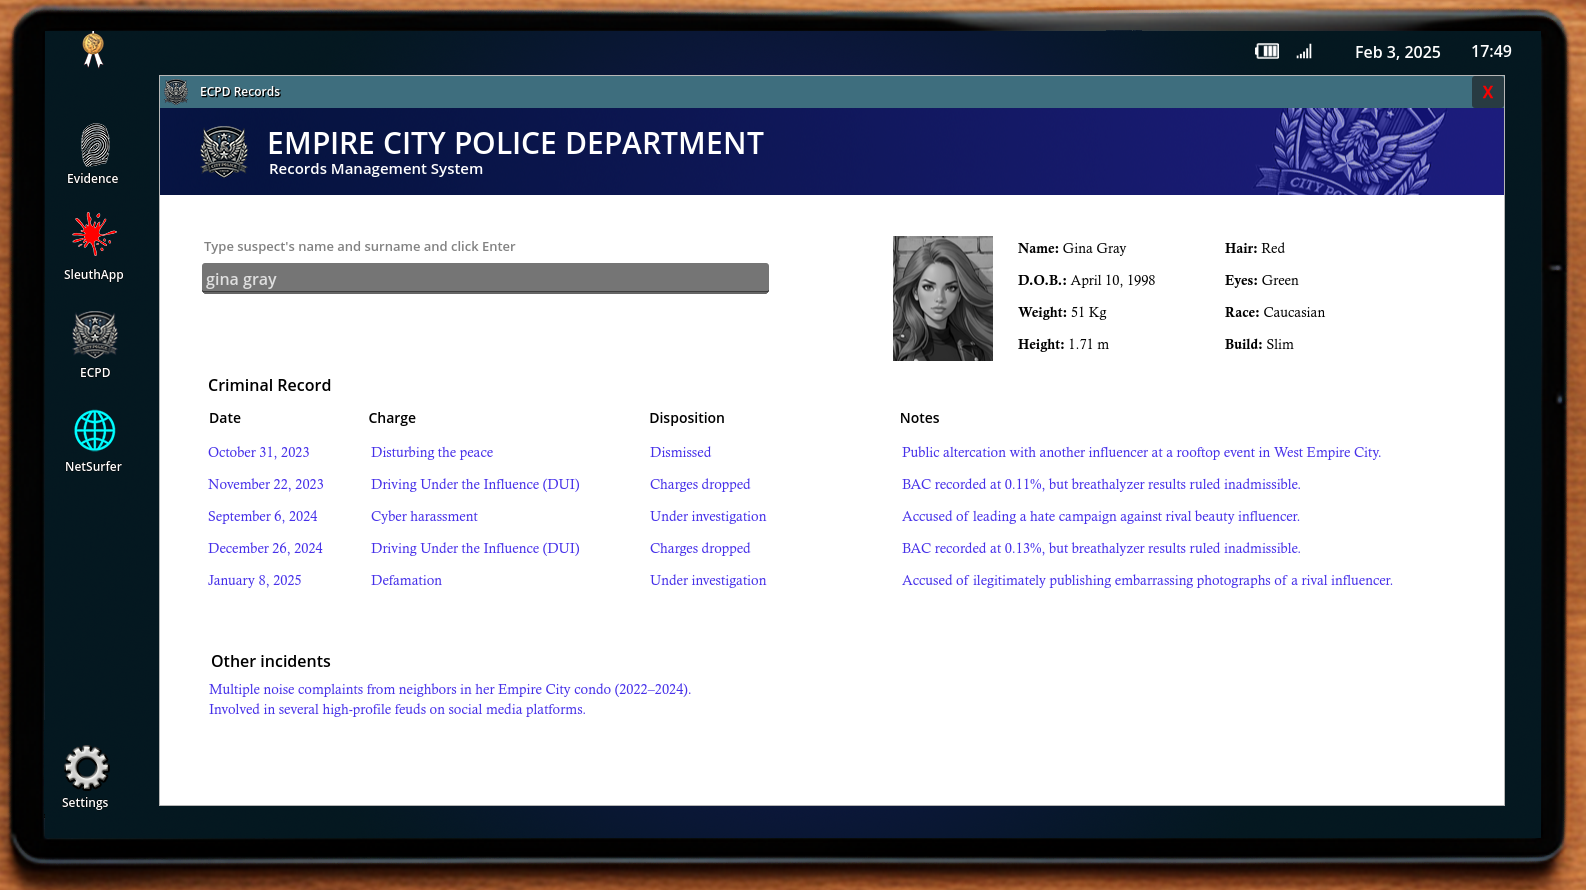The height and width of the screenshot is (890, 1586).
Task: Click the Disturbing the peace charge
Action: tap(432, 452)
